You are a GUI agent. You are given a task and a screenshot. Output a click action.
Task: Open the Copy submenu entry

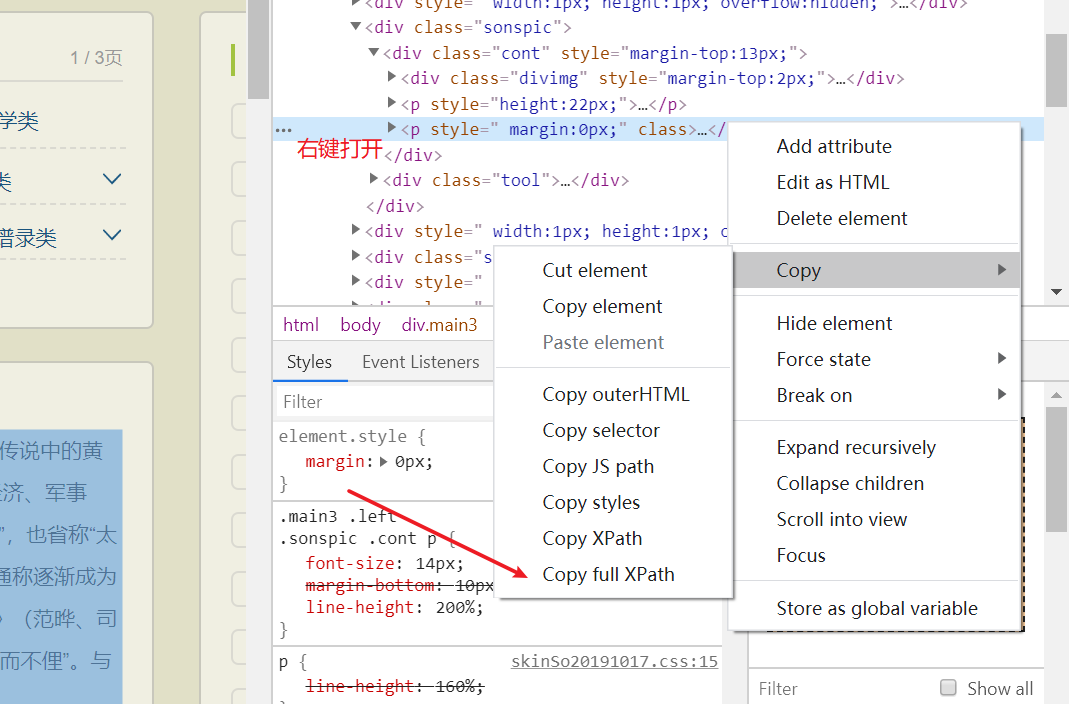click(875, 270)
